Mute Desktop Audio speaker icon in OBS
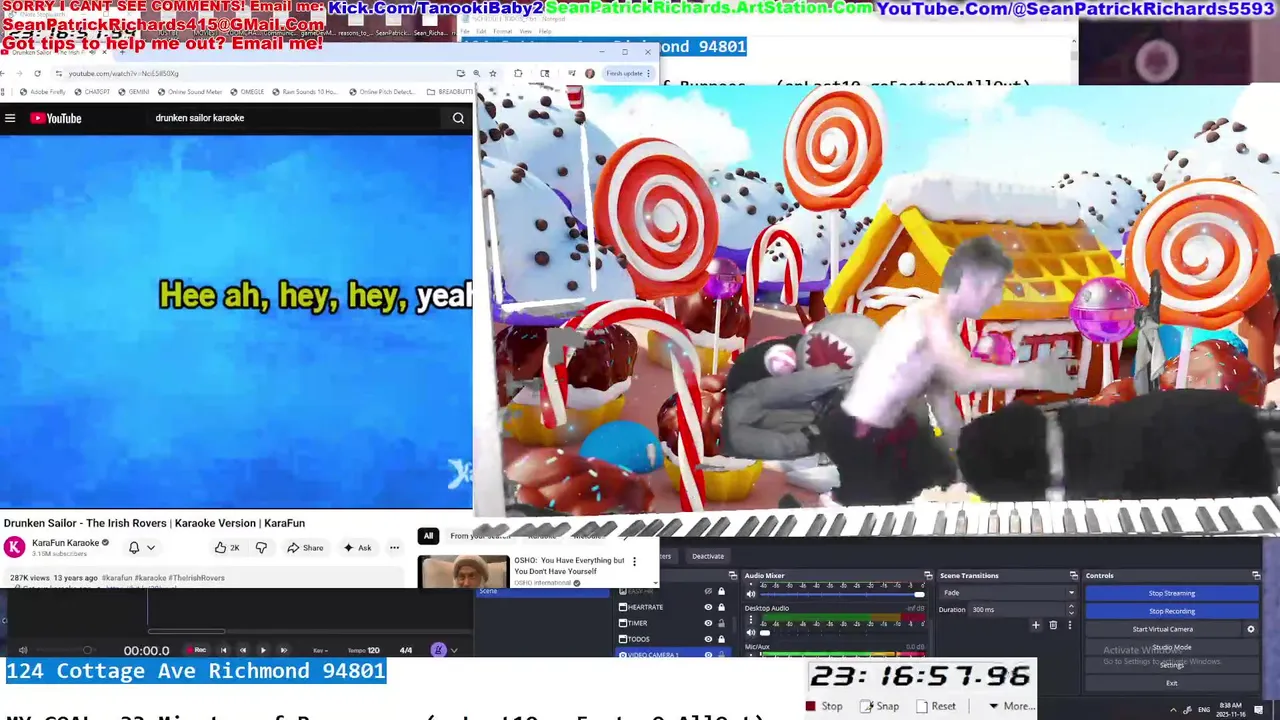The image size is (1280, 720). (751, 632)
